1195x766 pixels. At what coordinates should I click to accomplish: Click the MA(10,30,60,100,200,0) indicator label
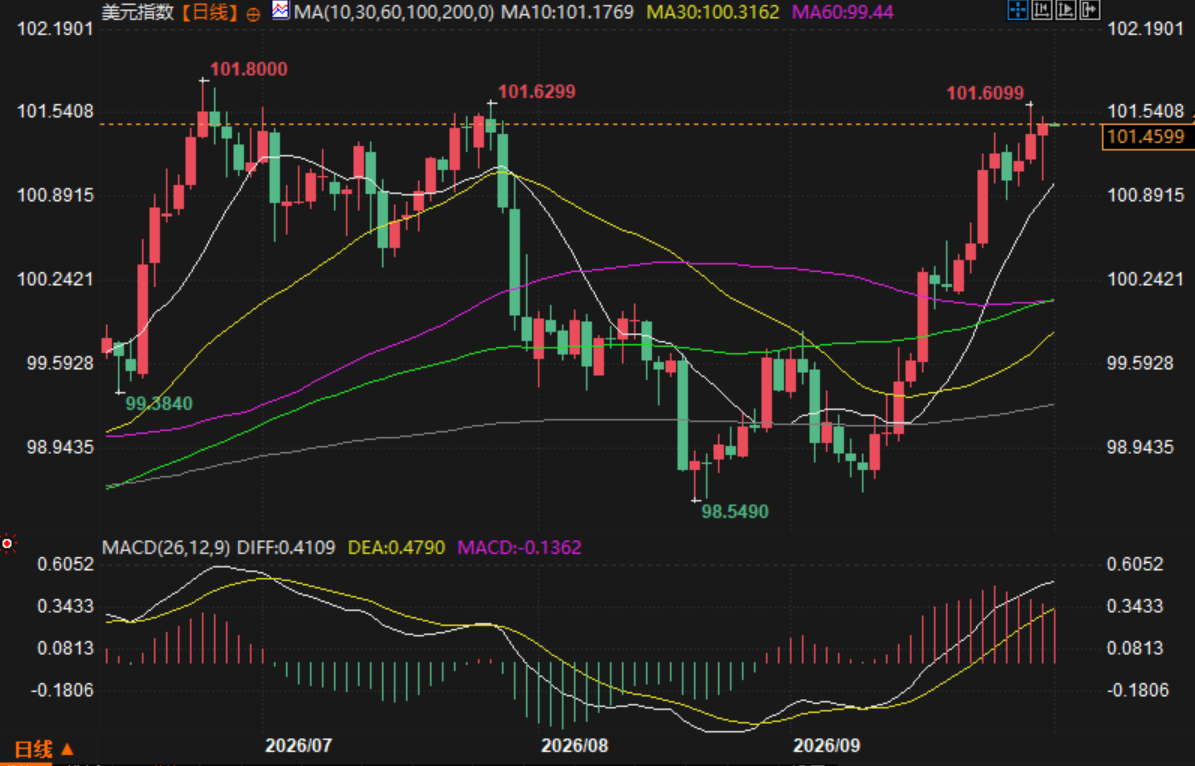[x=393, y=12]
